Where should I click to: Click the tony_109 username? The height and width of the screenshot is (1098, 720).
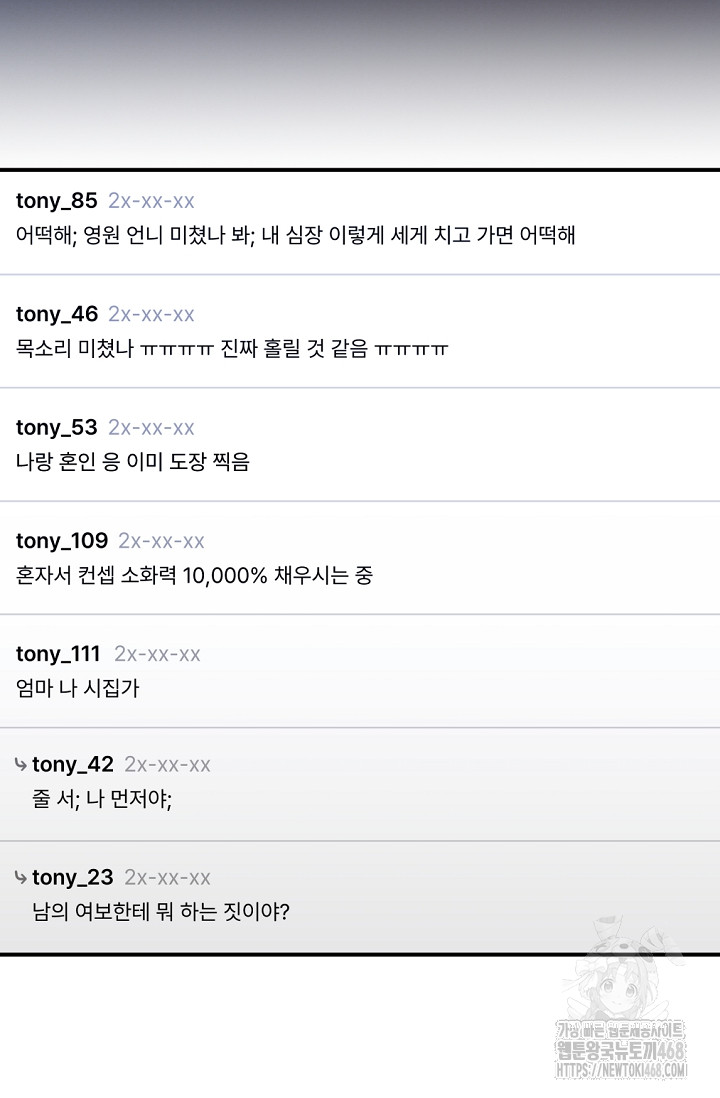pos(62,541)
